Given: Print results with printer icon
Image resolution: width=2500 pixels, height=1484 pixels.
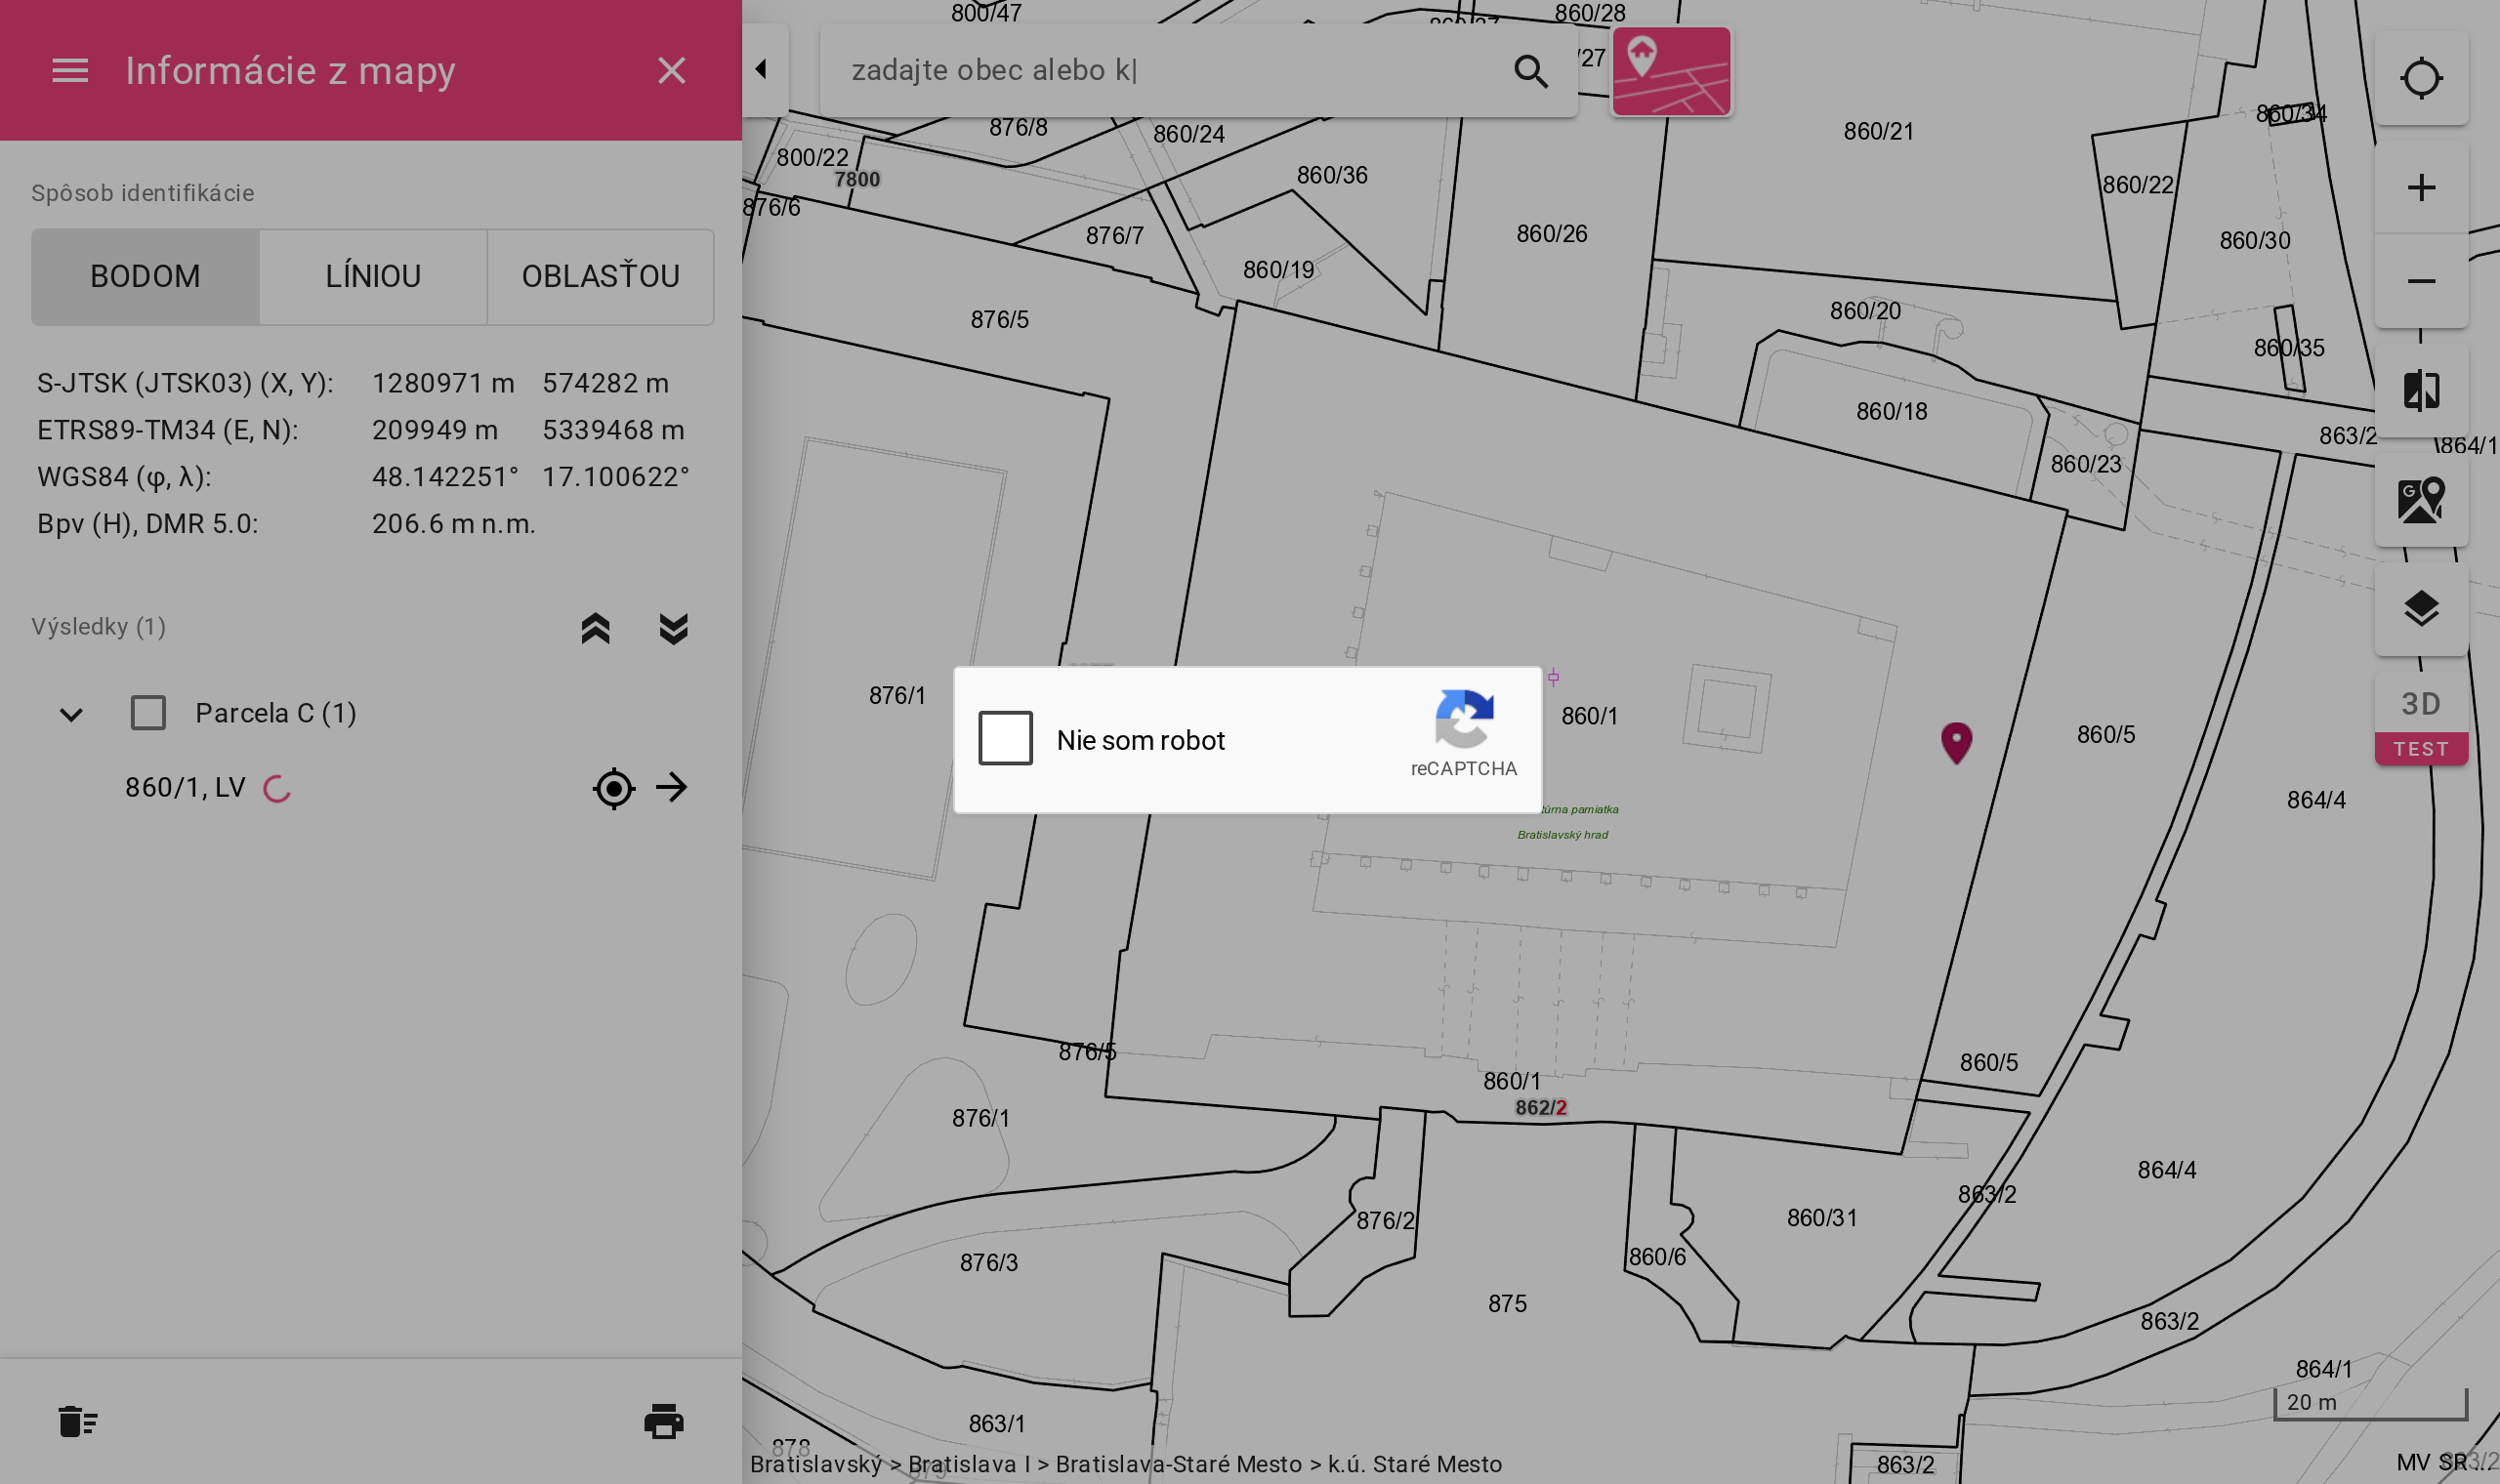Looking at the screenshot, I should [664, 1421].
